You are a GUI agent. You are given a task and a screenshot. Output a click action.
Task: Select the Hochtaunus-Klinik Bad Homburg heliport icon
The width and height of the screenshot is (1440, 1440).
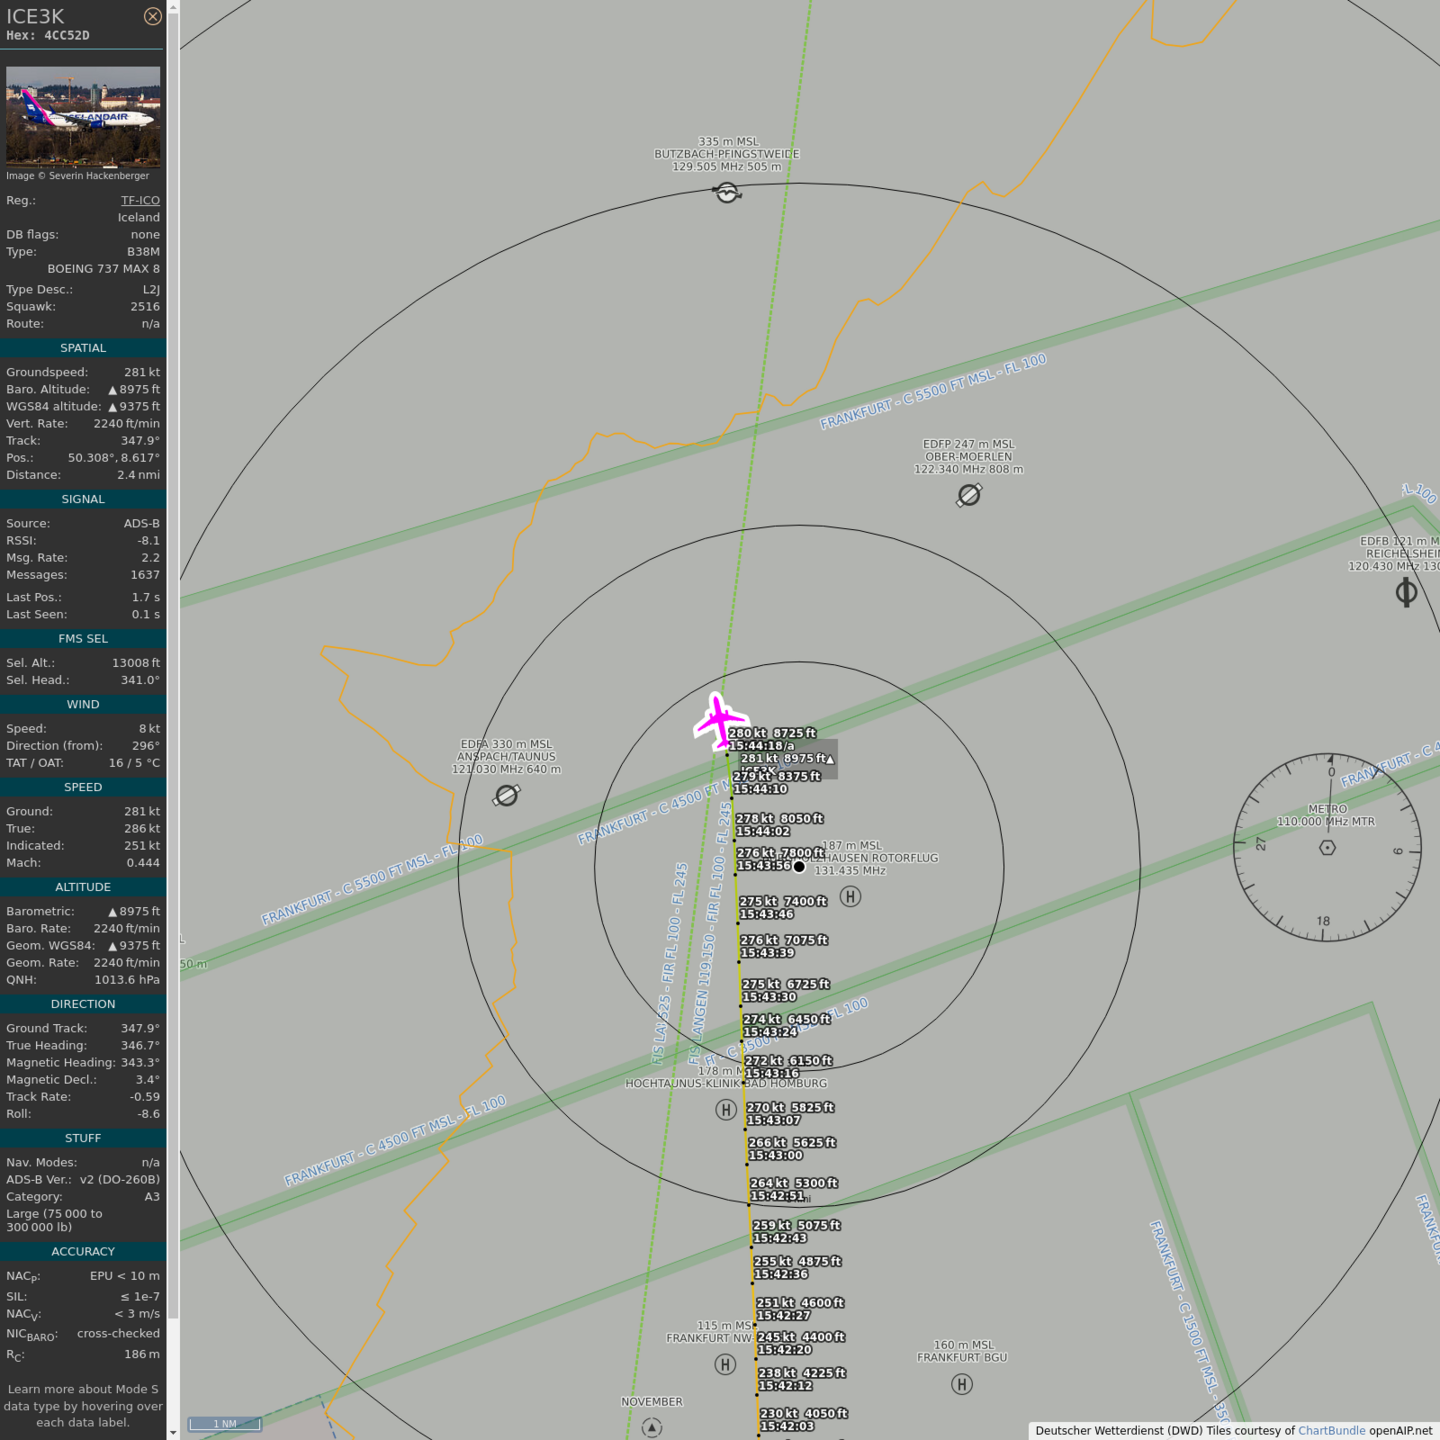point(726,1109)
